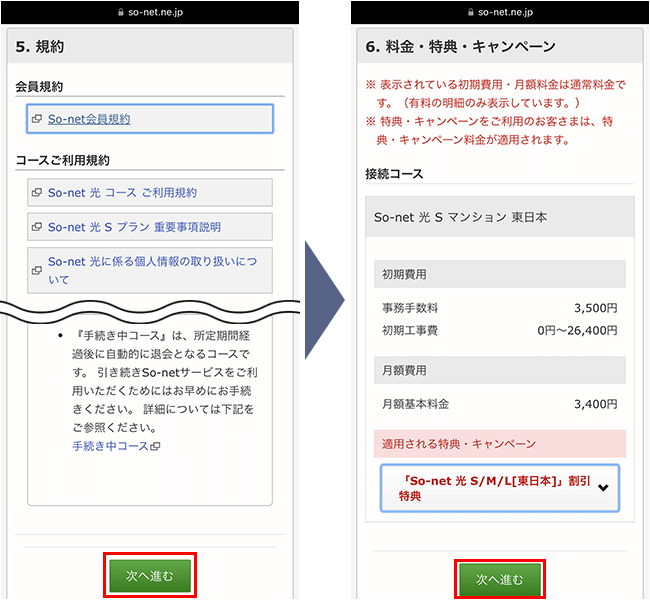Click the 0円〜26,400円 value
This screenshot has width=650, height=600.
tap(577, 330)
